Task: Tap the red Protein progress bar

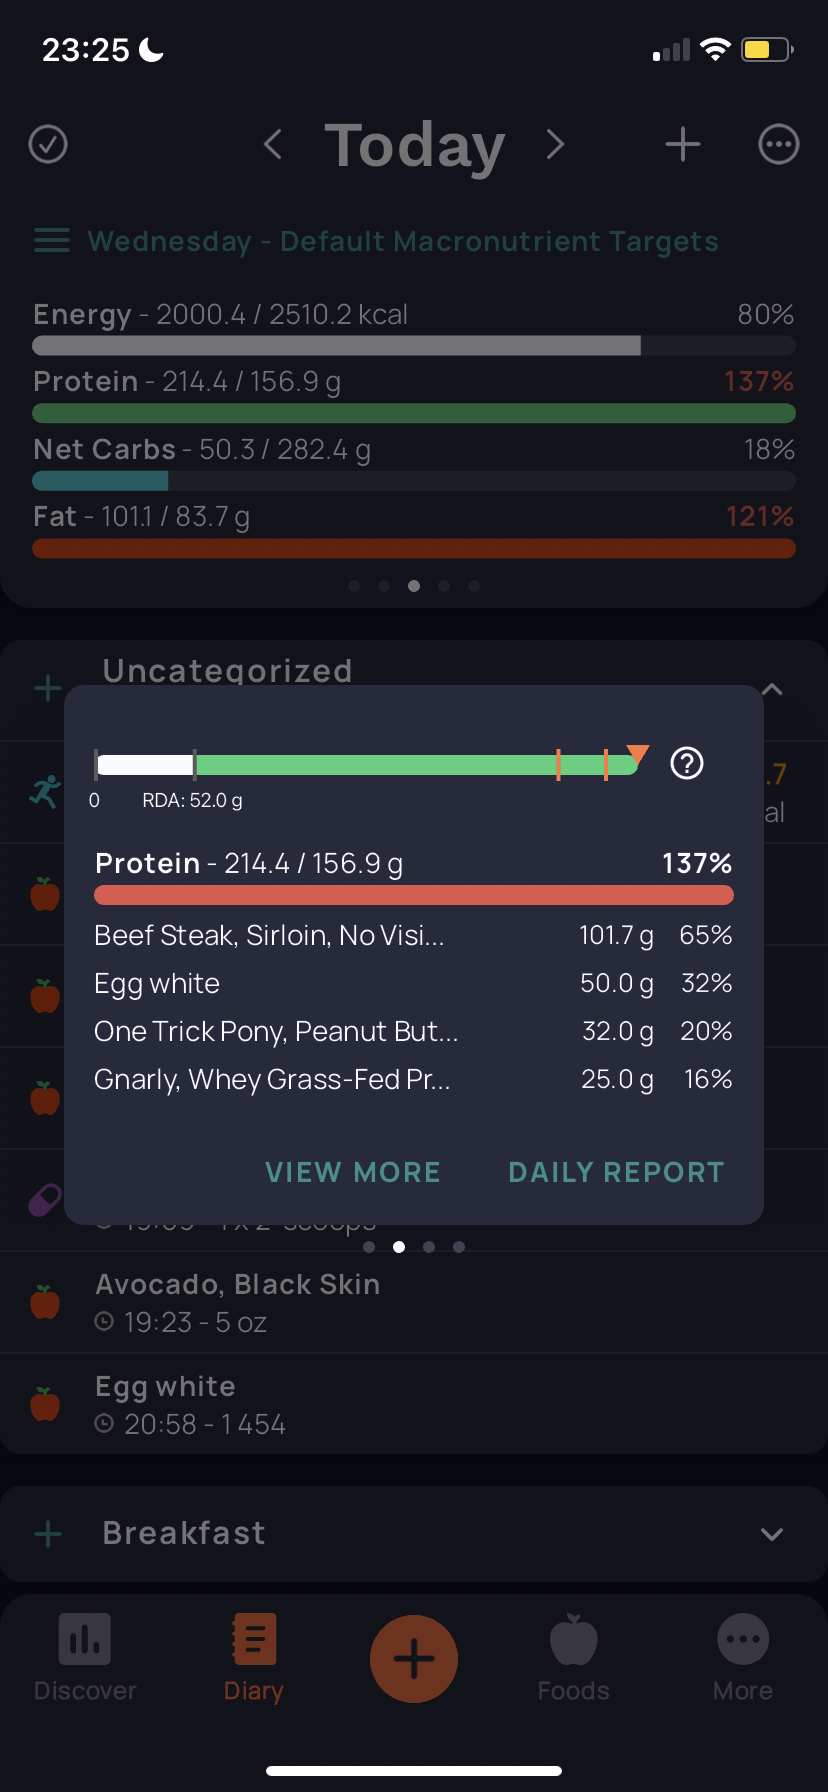Action: pyautogui.click(x=414, y=895)
